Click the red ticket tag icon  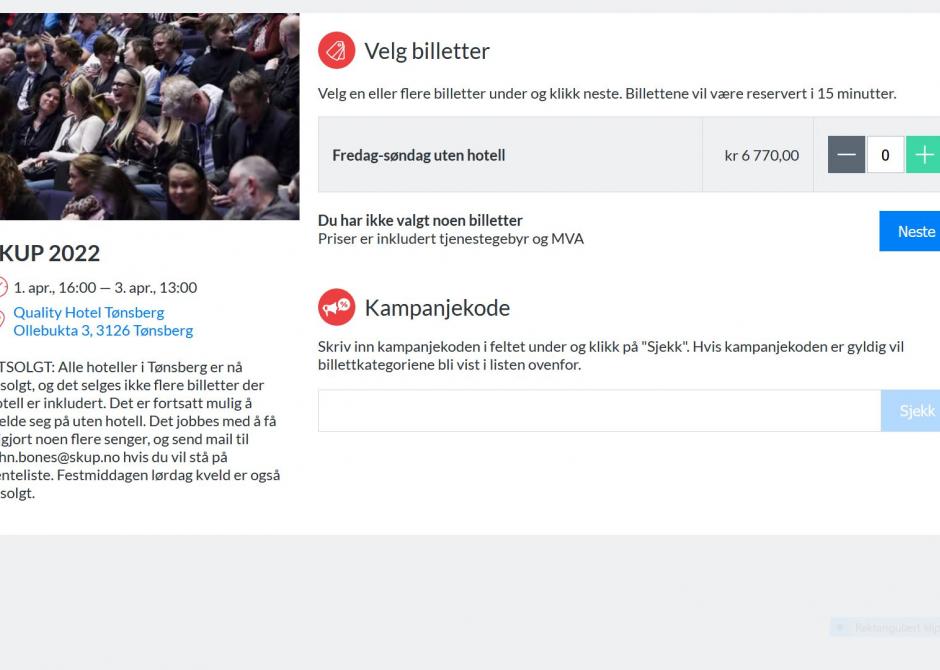[x=336, y=51]
